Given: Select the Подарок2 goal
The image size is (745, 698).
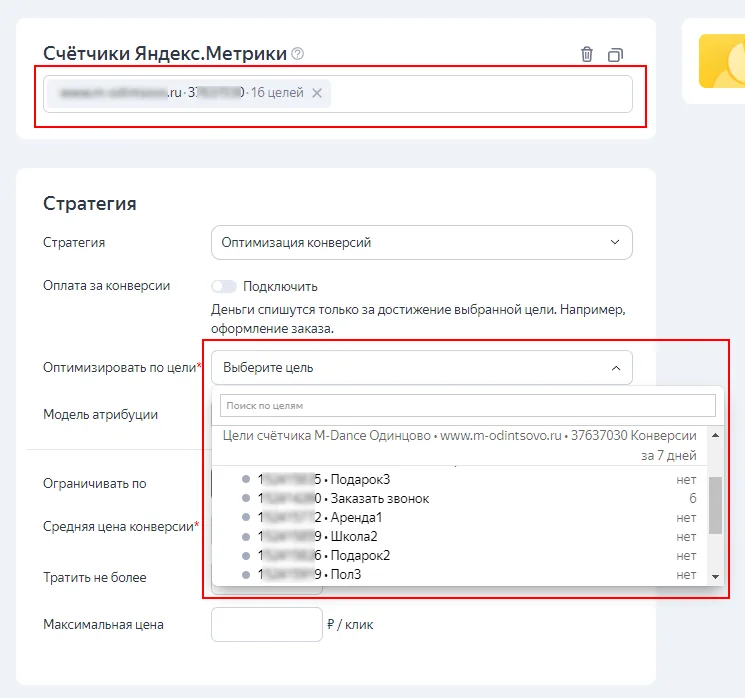Looking at the screenshot, I should coord(459,555).
